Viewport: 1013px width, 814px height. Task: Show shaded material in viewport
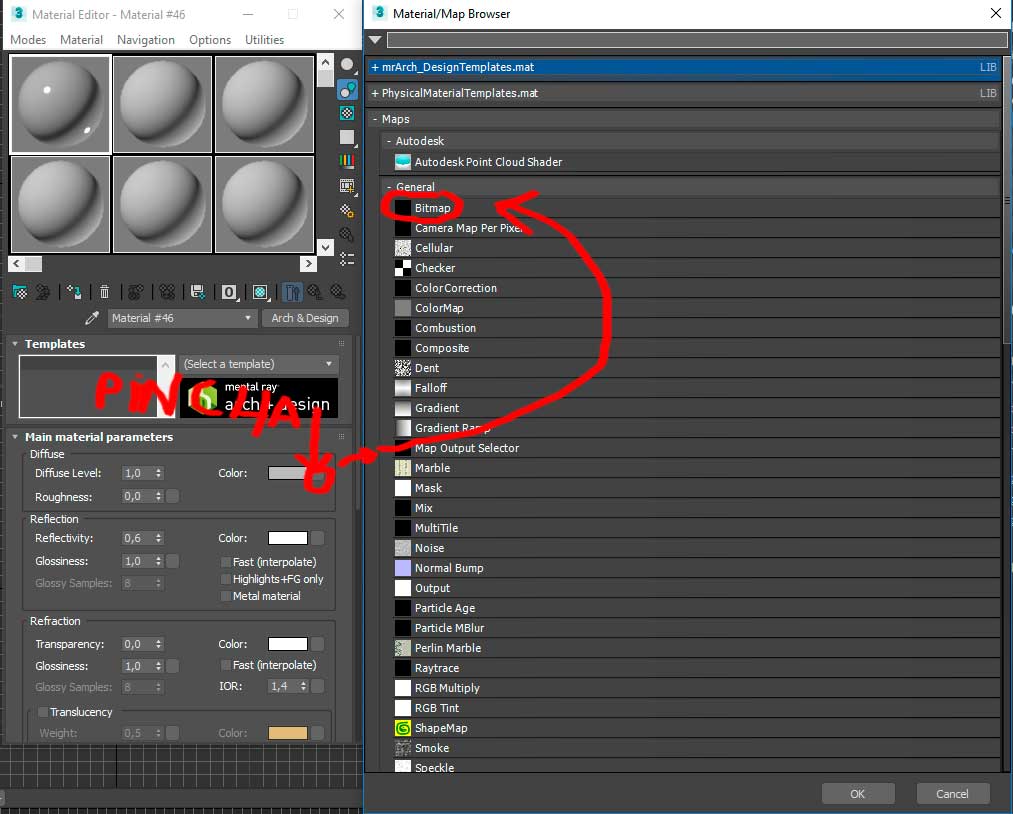(x=260, y=292)
